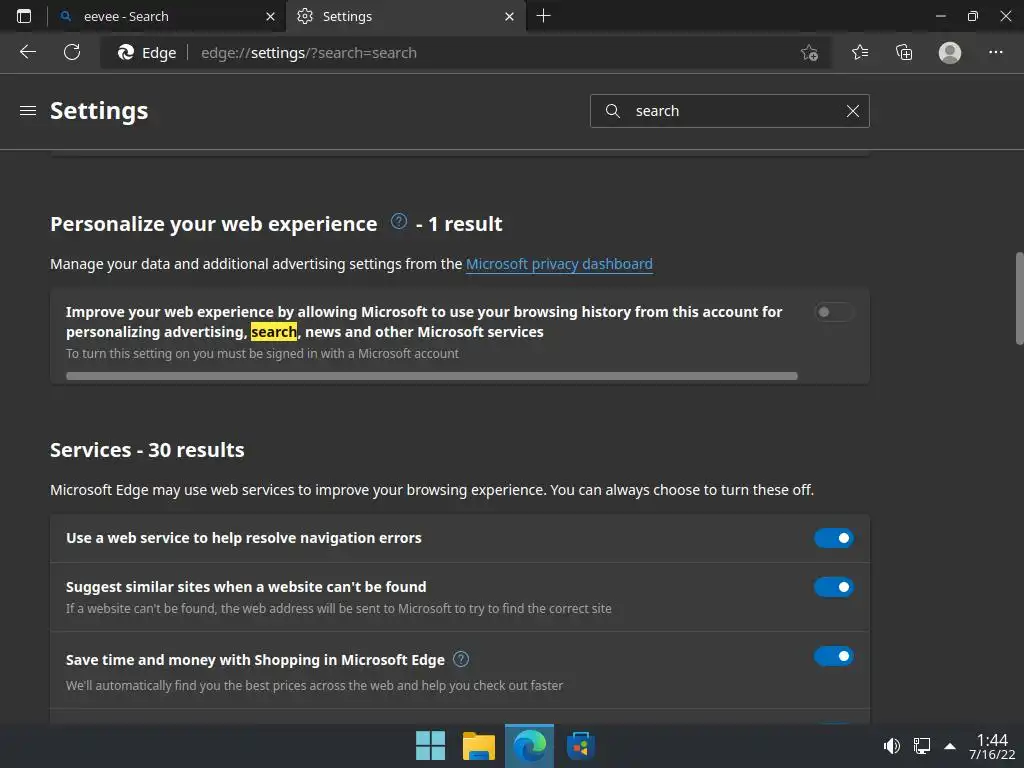
Task: Open the Microsoft privacy dashboard link
Action: pos(559,264)
